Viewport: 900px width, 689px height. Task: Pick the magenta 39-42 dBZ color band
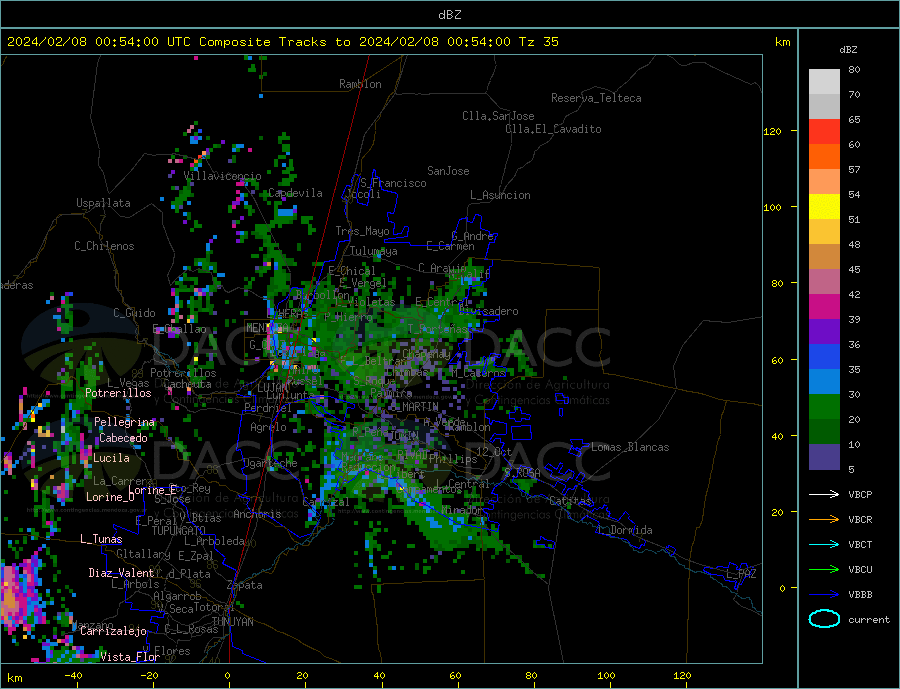(x=824, y=307)
